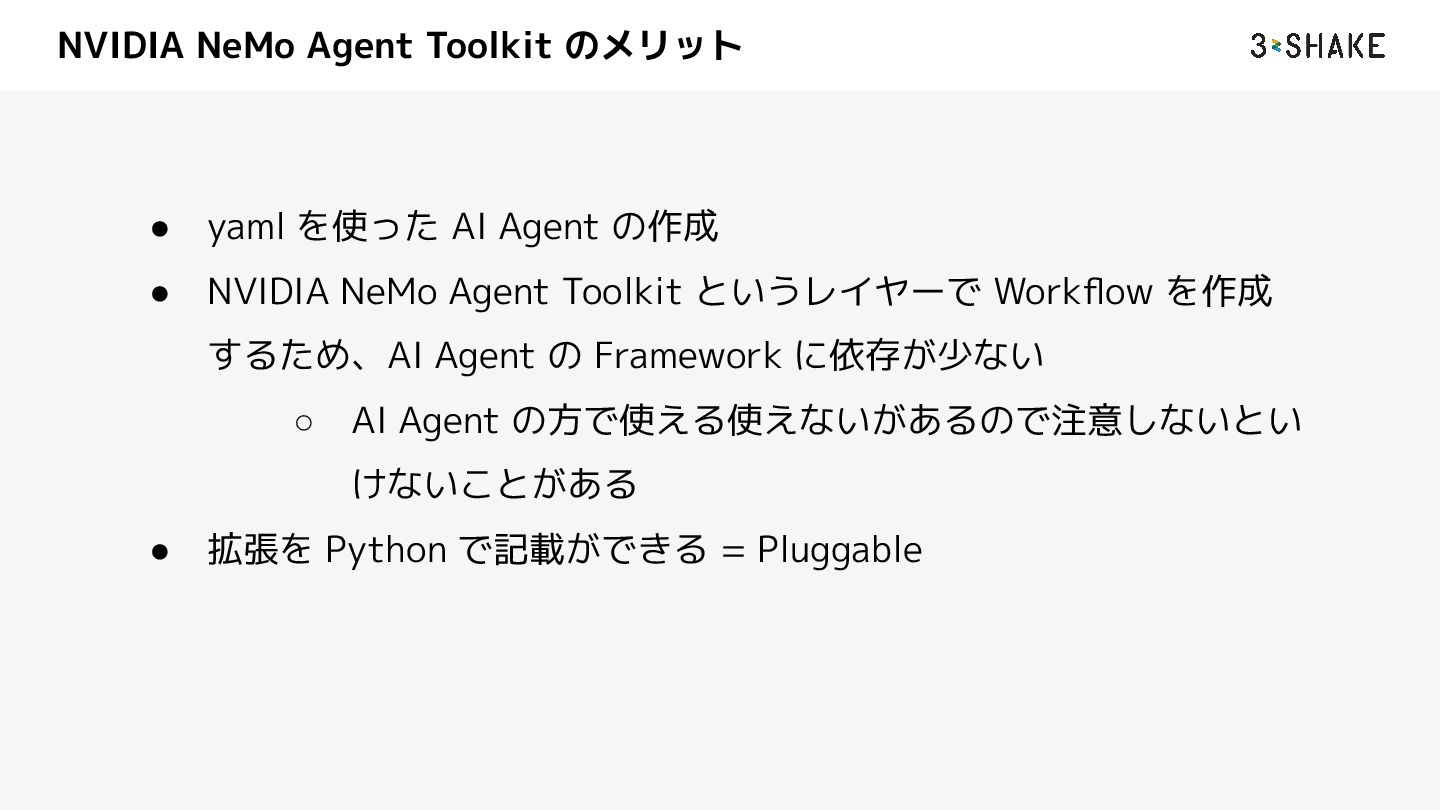Click the bullet dot before NVIDIA NeMo Agent Toolkit line
1440x810 pixels.
click(158, 294)
